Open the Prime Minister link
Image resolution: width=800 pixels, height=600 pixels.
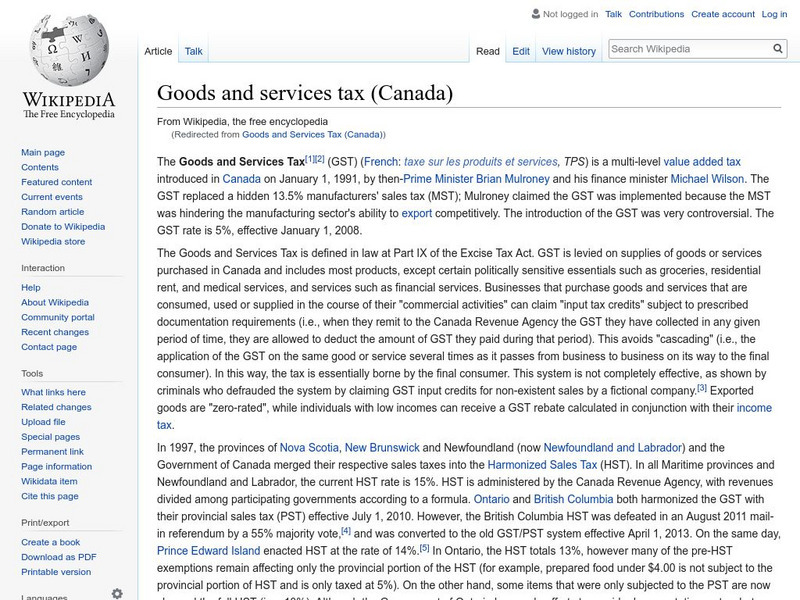coord(438,179)
